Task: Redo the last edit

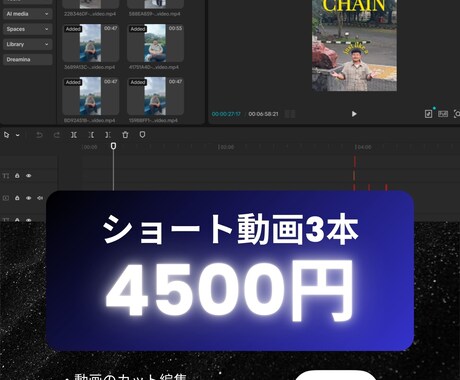Action: [57, 135]
